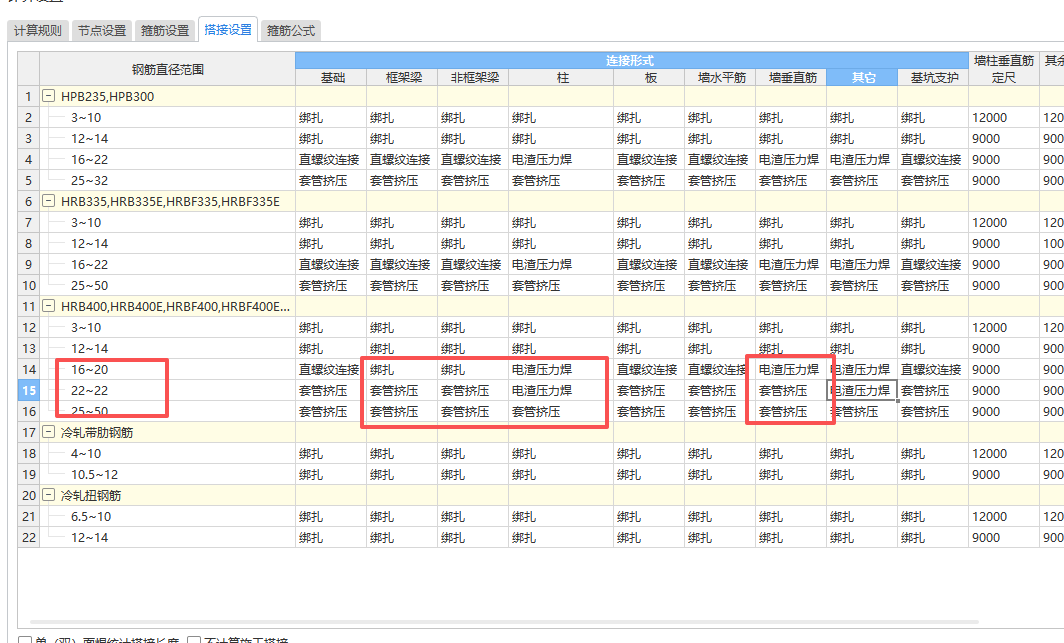
Task: Open the 节点设置 tab
Action: (x=102, y=31)
